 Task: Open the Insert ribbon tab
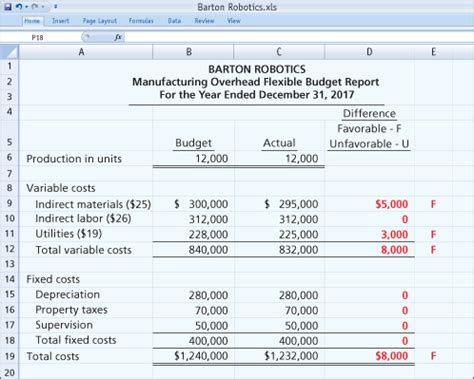pyautogui.click(x=61, y=21)
